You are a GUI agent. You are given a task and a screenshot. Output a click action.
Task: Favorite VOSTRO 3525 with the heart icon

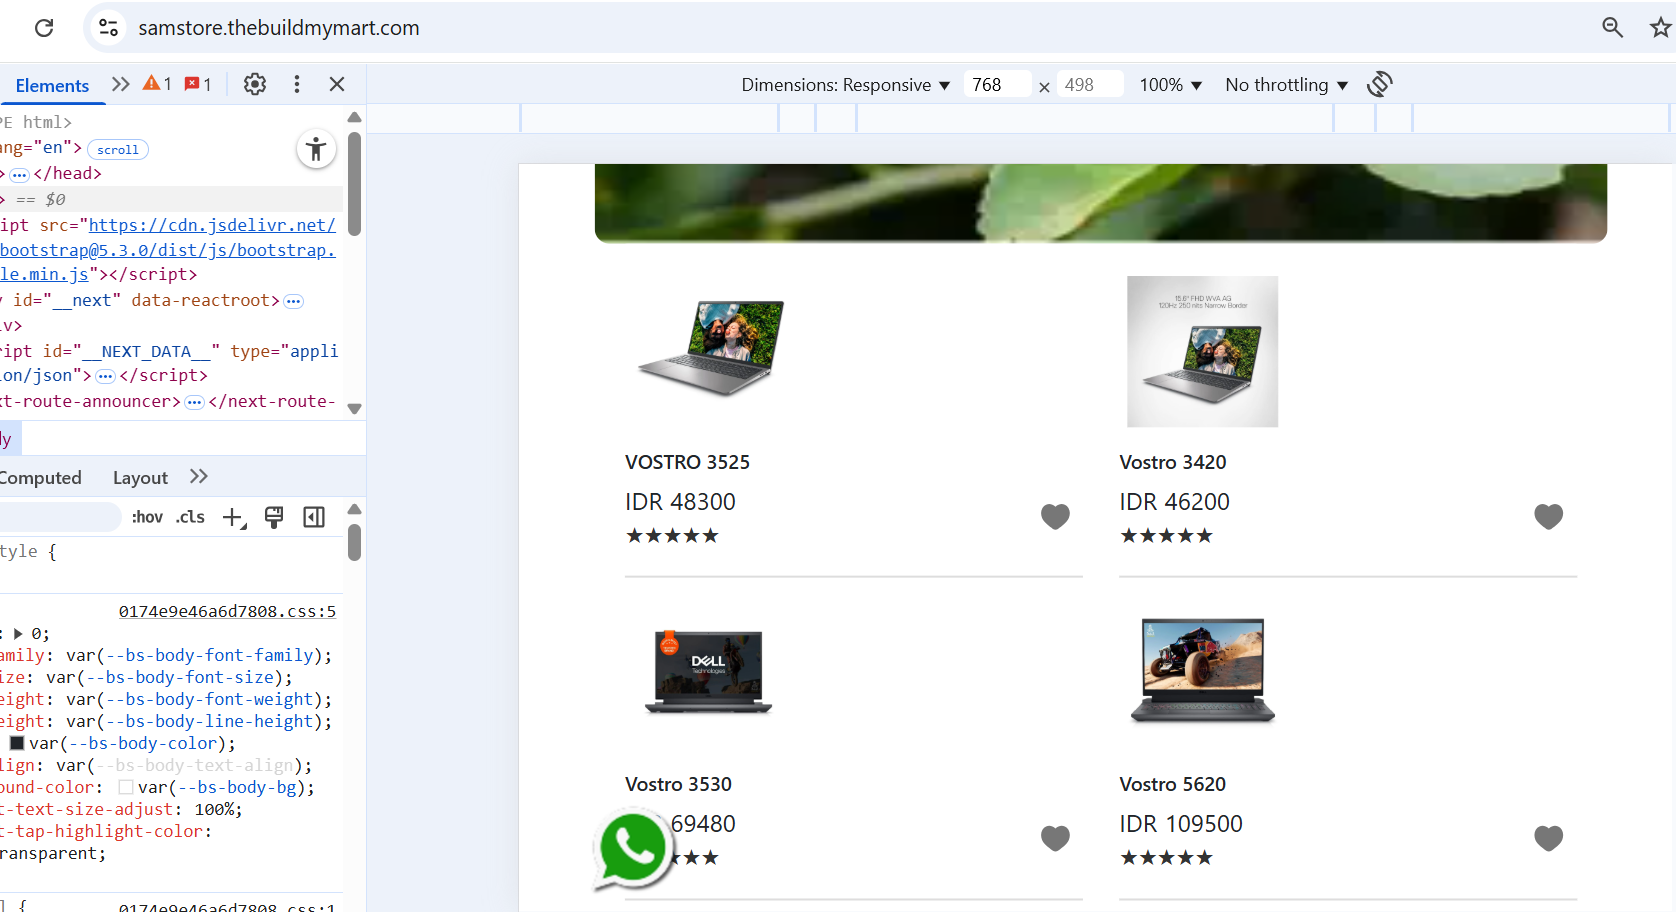pyautogui.click(x=1055, y=516)
